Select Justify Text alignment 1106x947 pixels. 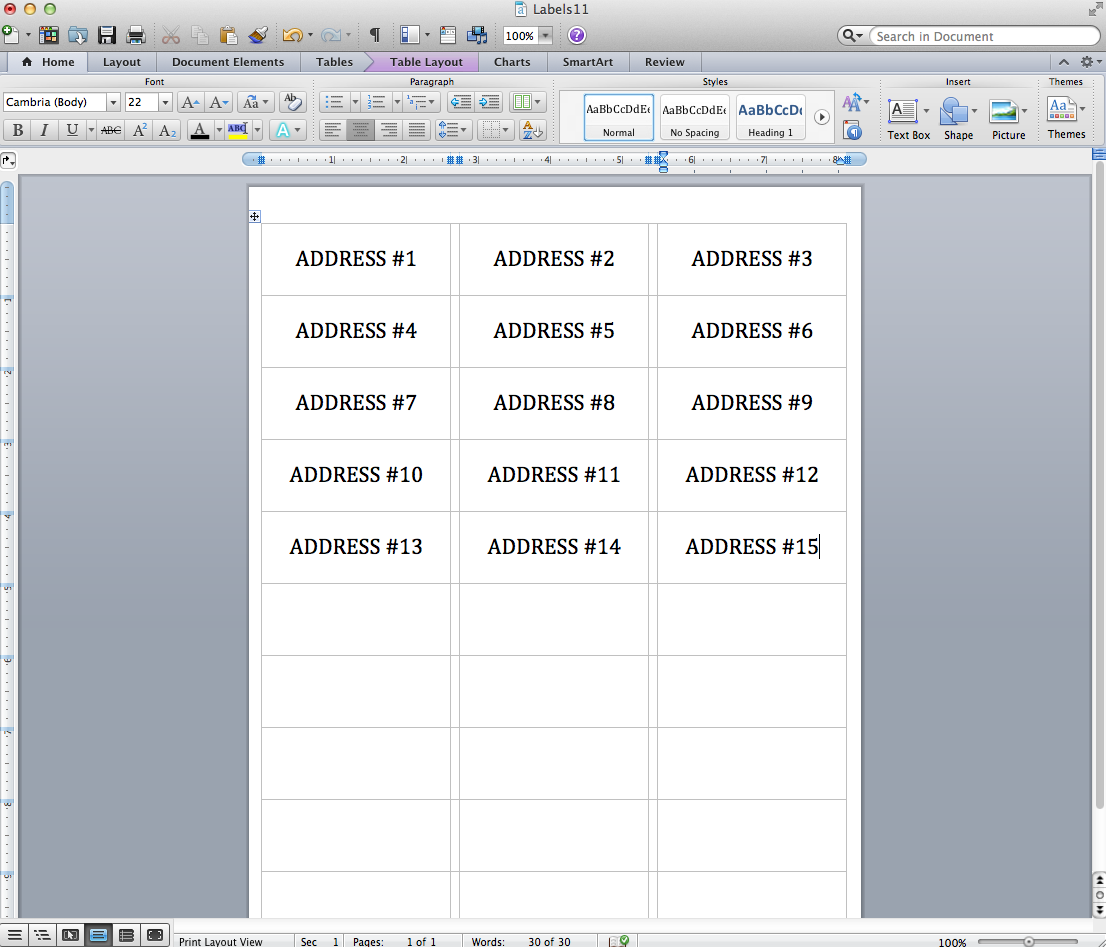417,130
